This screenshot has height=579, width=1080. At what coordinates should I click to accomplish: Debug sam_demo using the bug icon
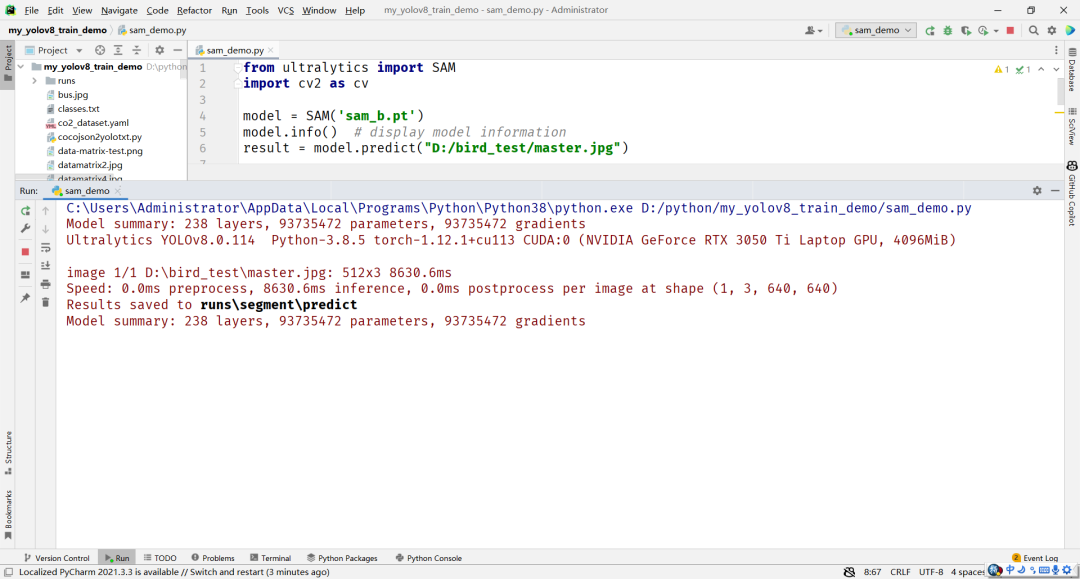(x=948, y=31)
